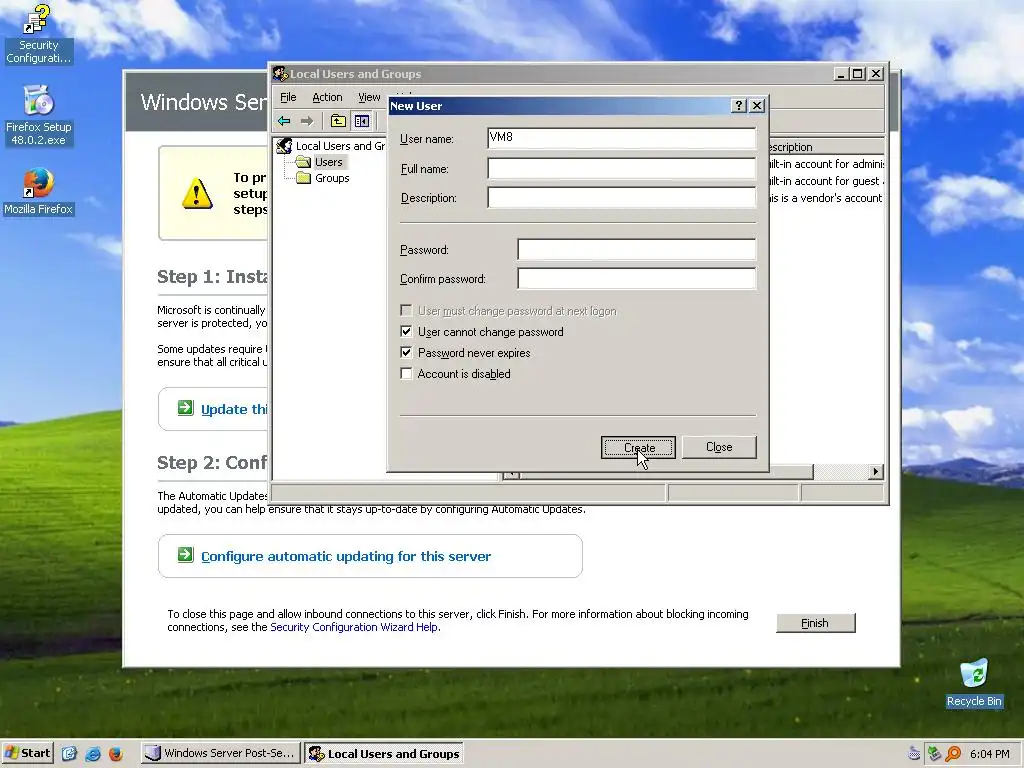Toggle the Show/Hide Console Tree icon
The image size is (1024, 768).
[x=362, y=121]
